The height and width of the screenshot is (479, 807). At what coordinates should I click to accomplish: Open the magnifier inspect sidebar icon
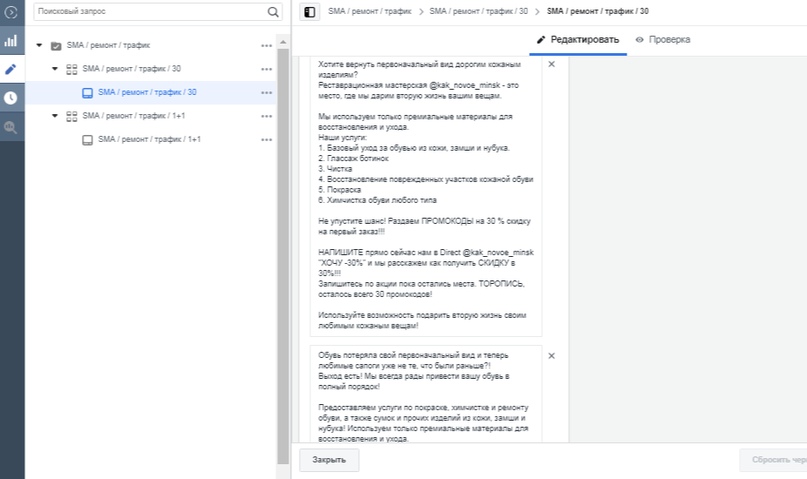click(x=11, y=127)
